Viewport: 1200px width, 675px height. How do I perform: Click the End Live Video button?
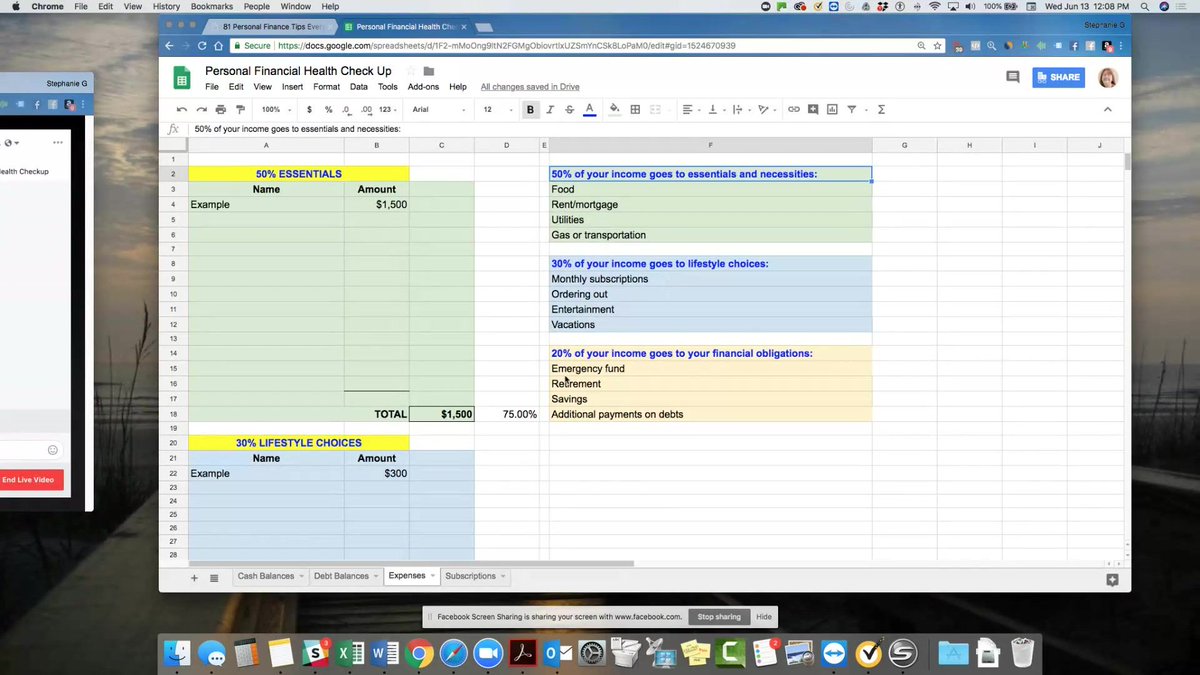click(28, 480)
